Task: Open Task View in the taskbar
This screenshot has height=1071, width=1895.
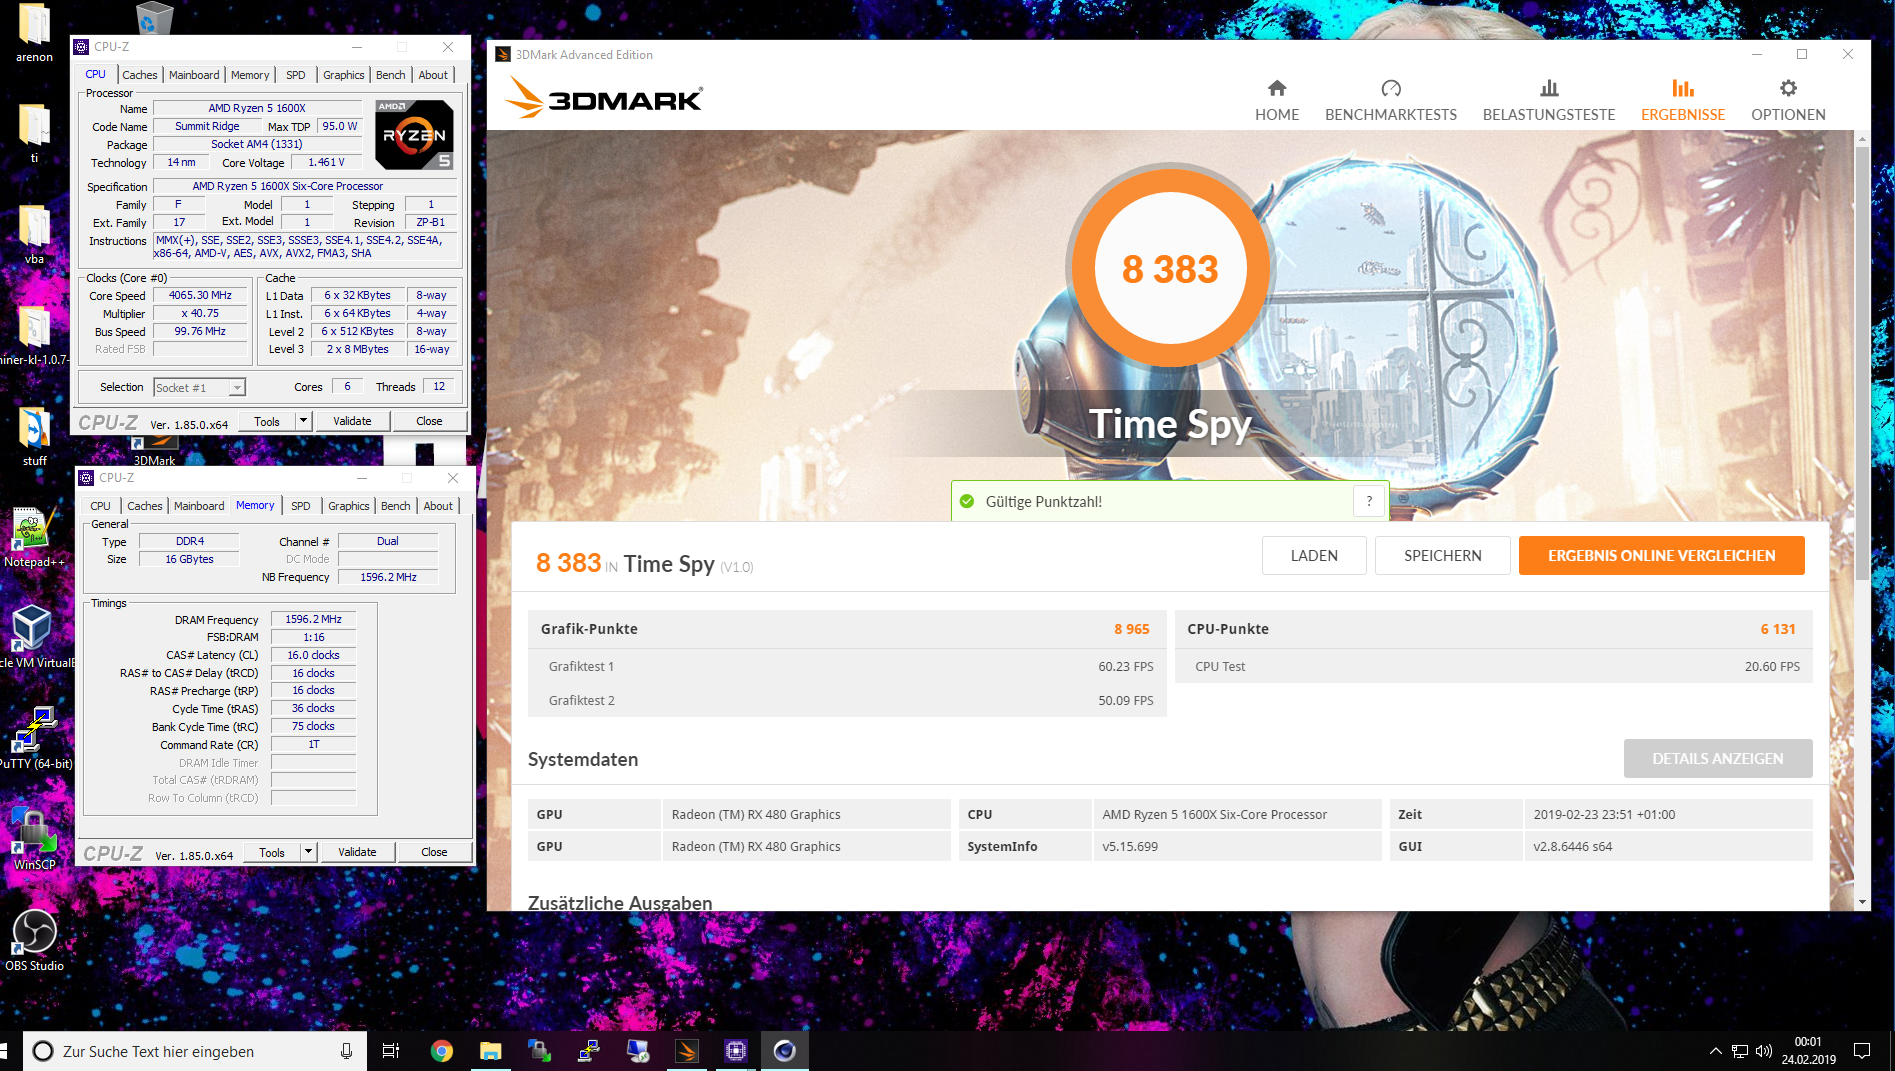Action: 391,1051
